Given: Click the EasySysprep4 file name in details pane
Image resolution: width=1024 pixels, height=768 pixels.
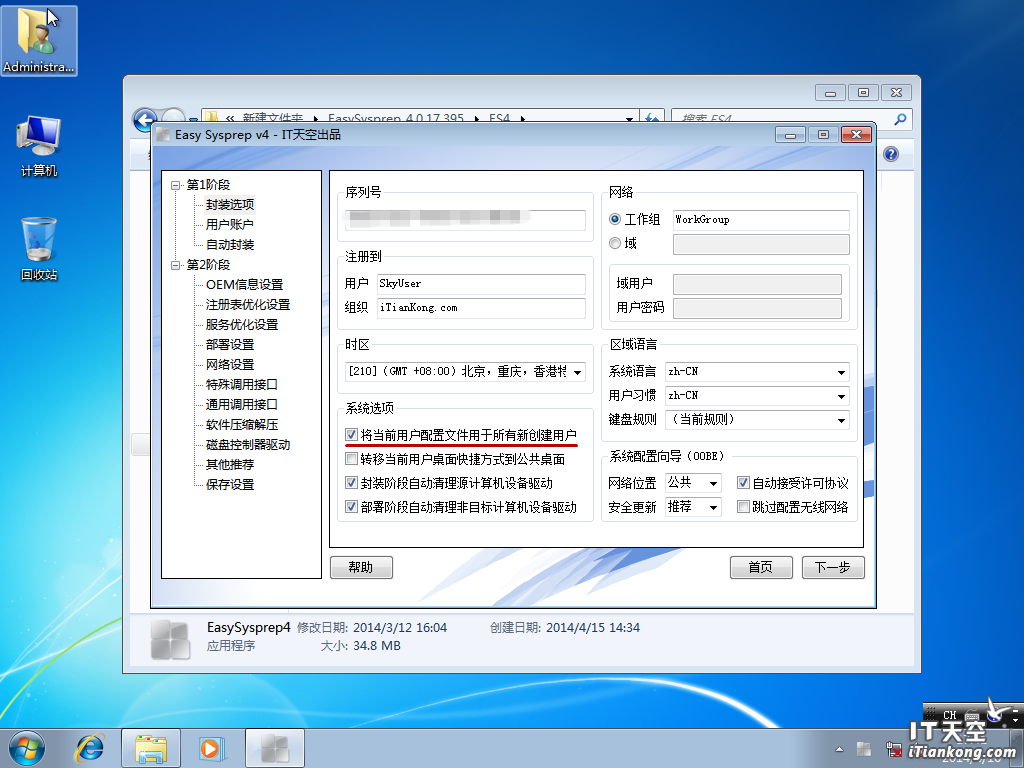Looking at the screenshot, I should [x=249, y=628].
